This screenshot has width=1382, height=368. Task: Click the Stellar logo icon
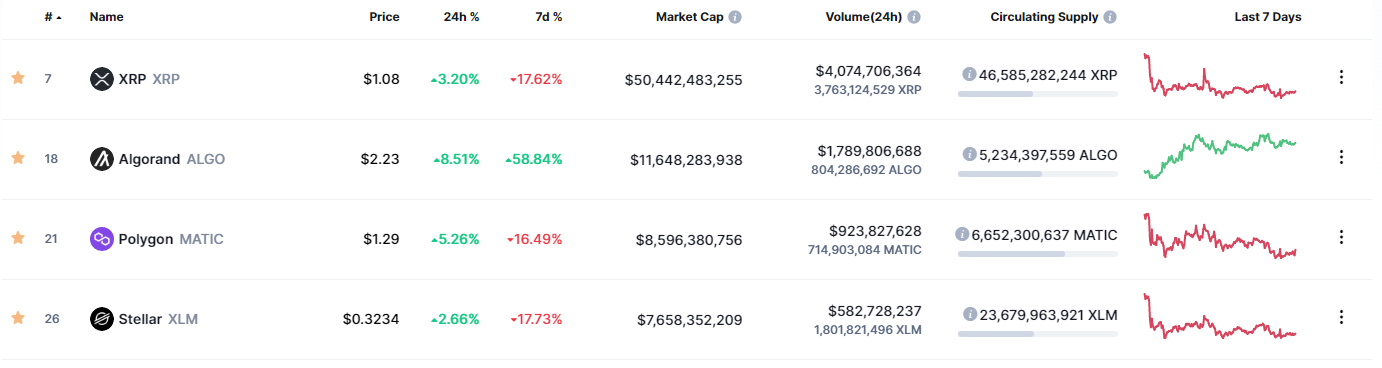tap(101, 319)
